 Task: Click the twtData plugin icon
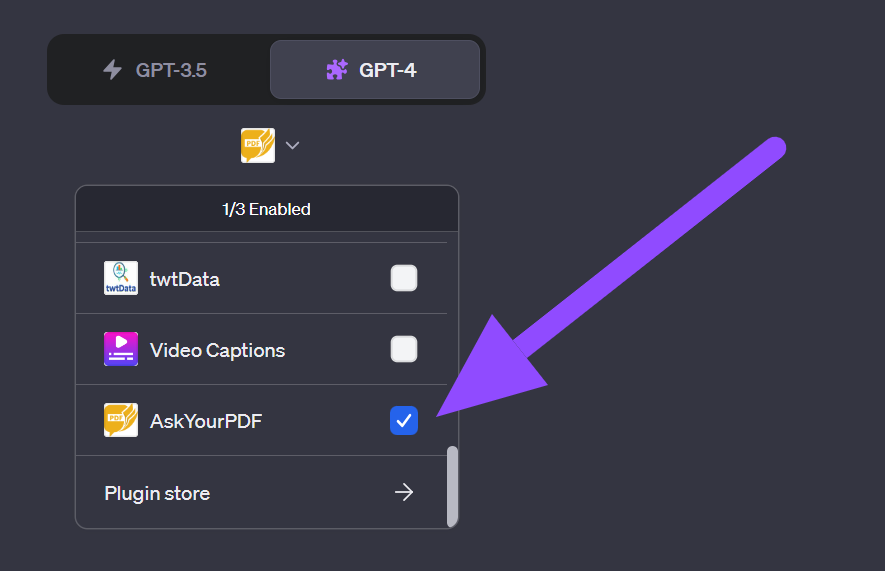[x=121, y=278]
